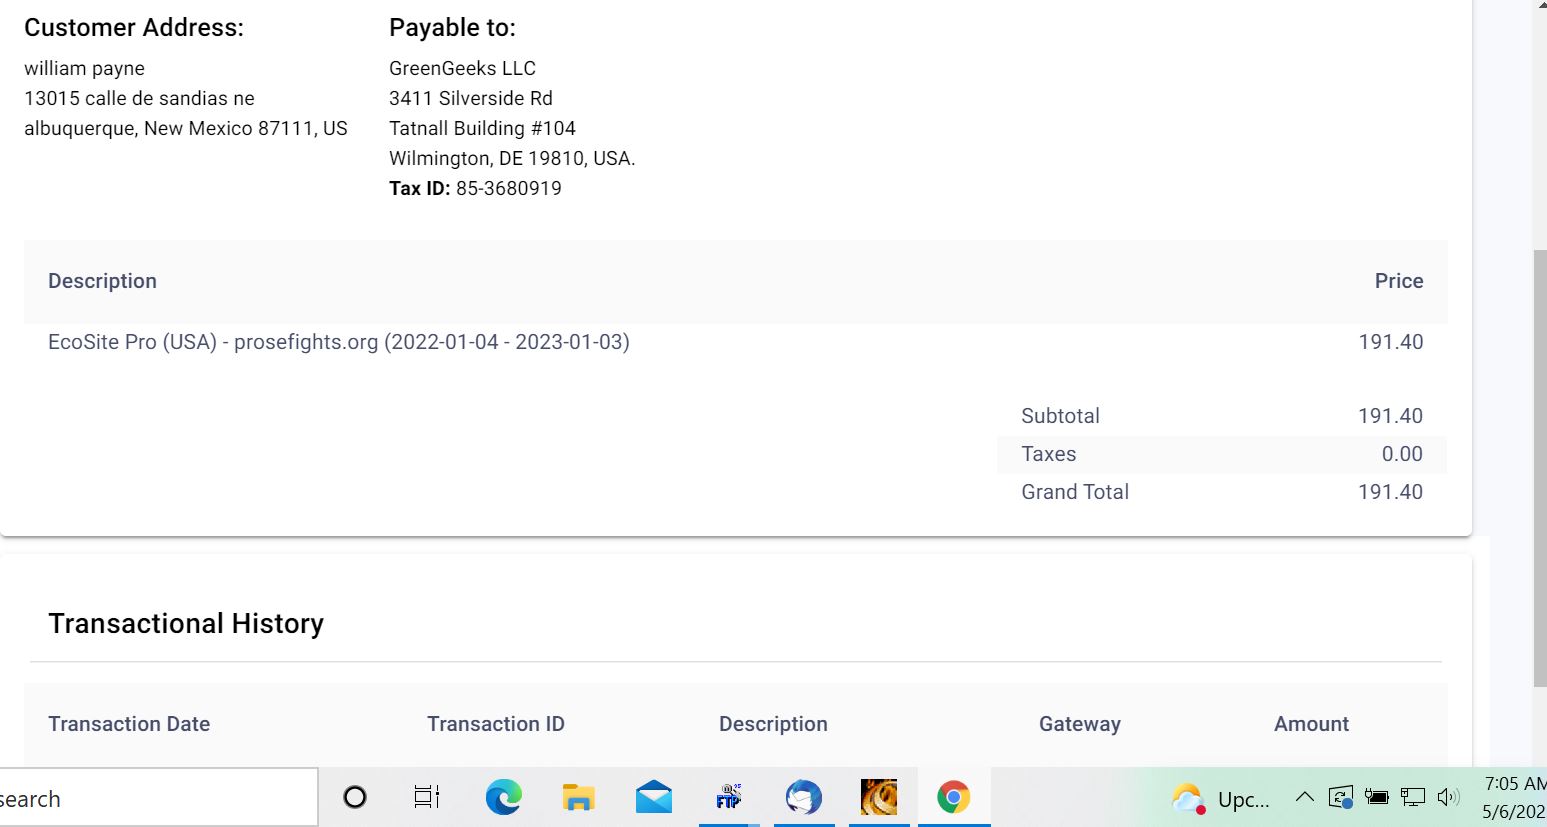Click the Gateway column header

1080,724
